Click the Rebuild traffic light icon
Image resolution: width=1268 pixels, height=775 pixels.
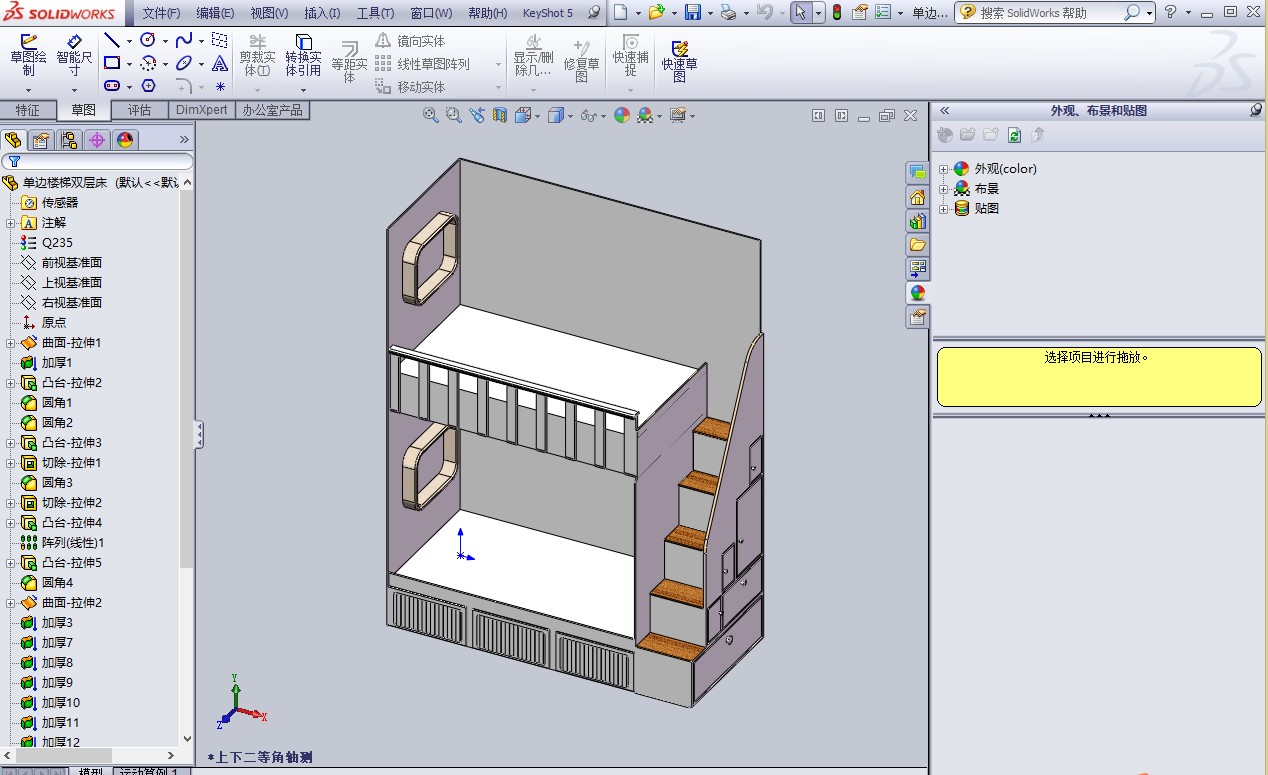(836, 13)
